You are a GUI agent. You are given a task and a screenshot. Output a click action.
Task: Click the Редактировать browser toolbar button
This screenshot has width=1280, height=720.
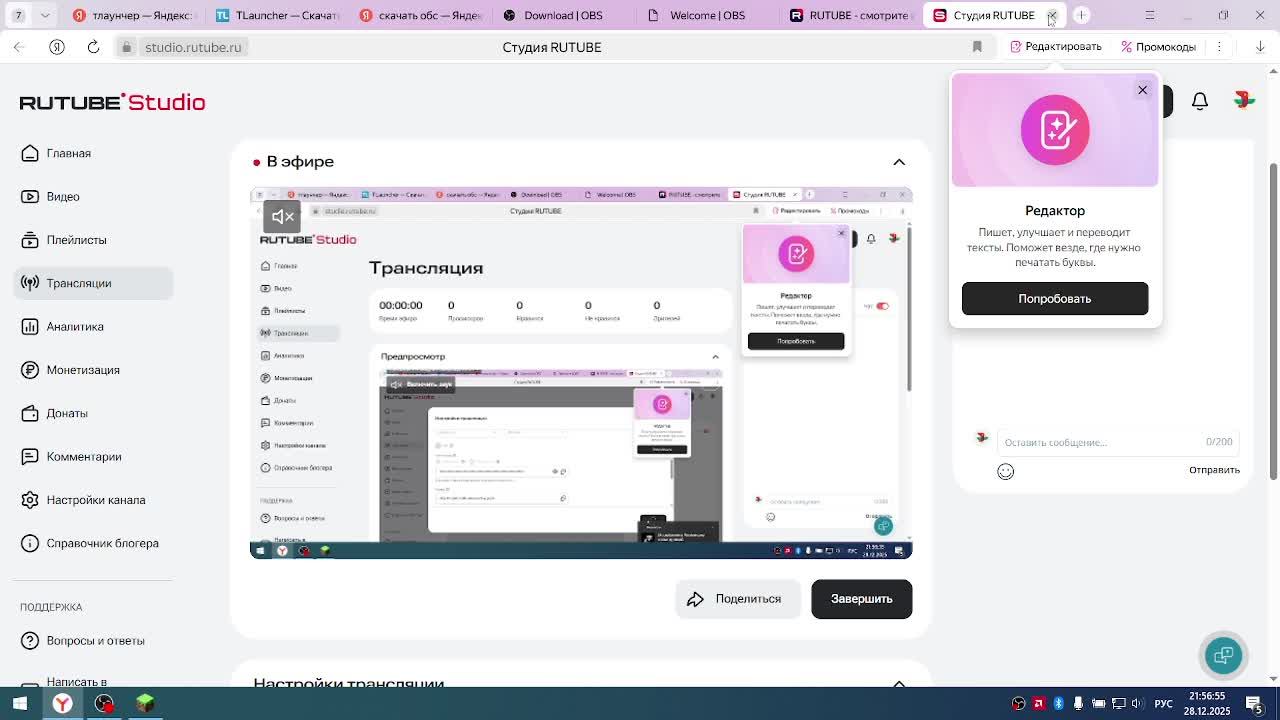point(1055,47)
